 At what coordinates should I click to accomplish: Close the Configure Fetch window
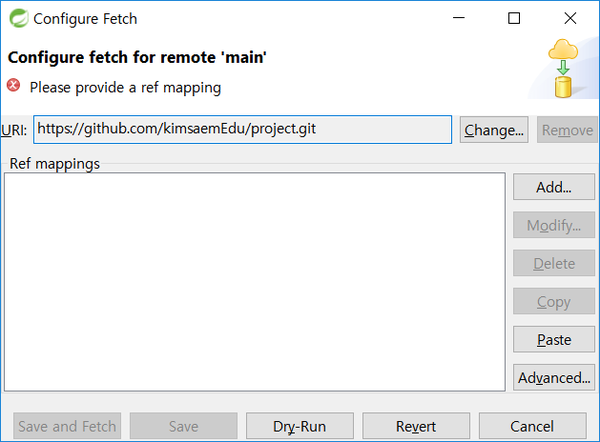[x=570, y=18]
